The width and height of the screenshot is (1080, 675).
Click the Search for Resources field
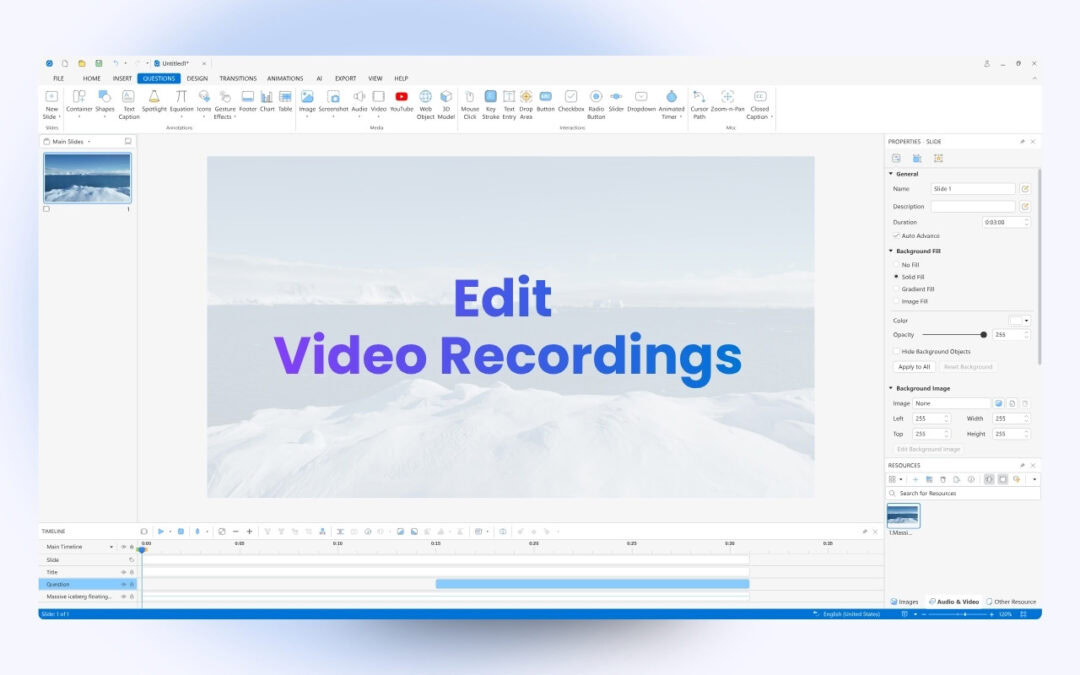pos(962,493)
